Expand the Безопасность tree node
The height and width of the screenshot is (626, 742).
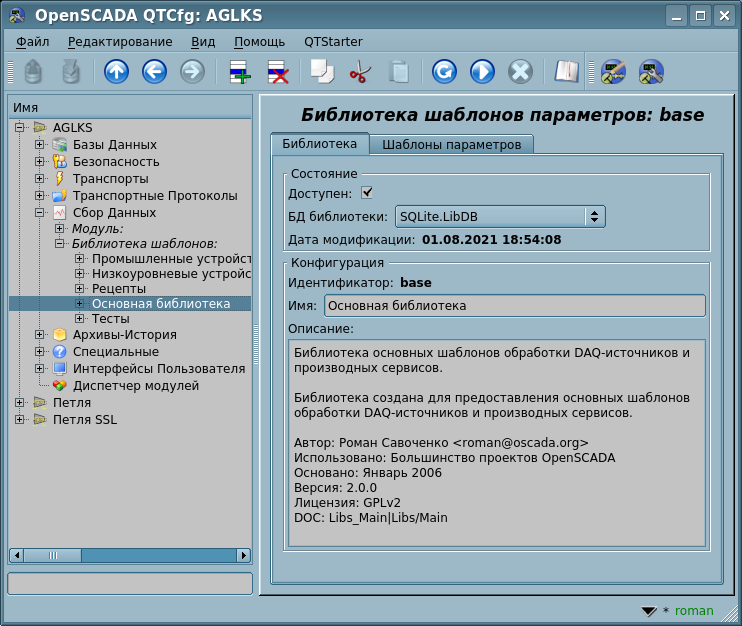pos(40,162)
